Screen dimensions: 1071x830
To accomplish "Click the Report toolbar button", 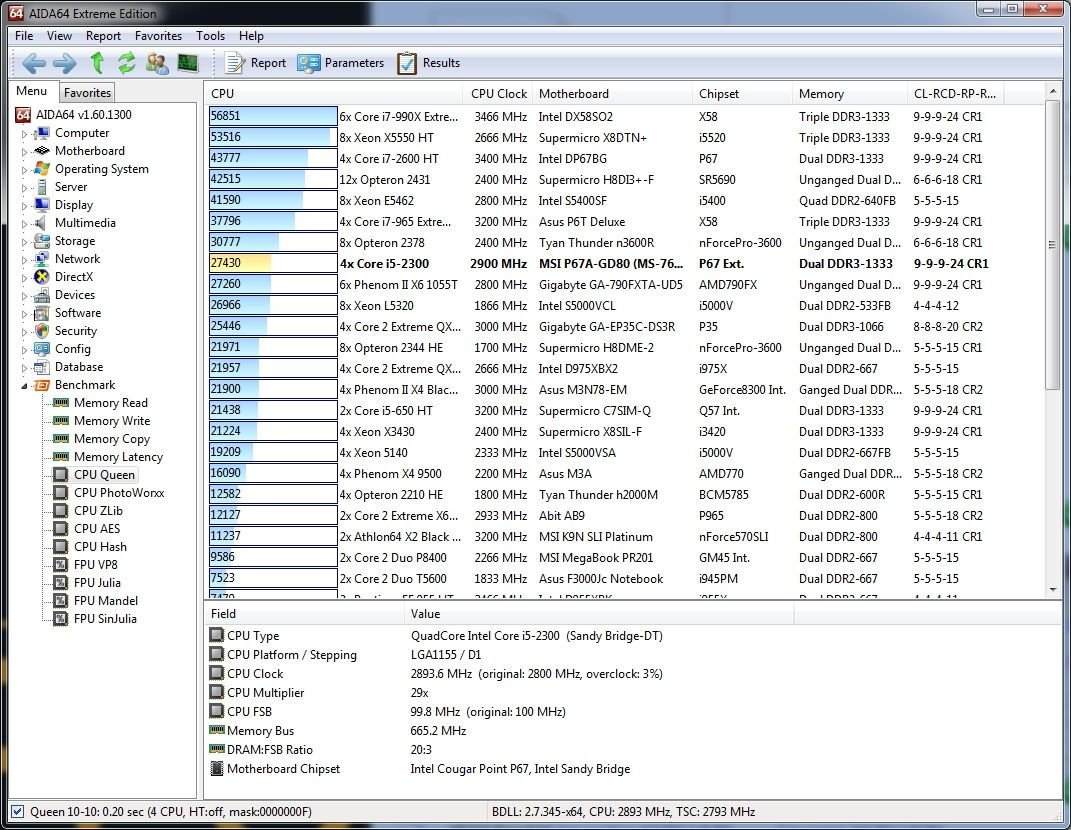I will pos(255,63).
